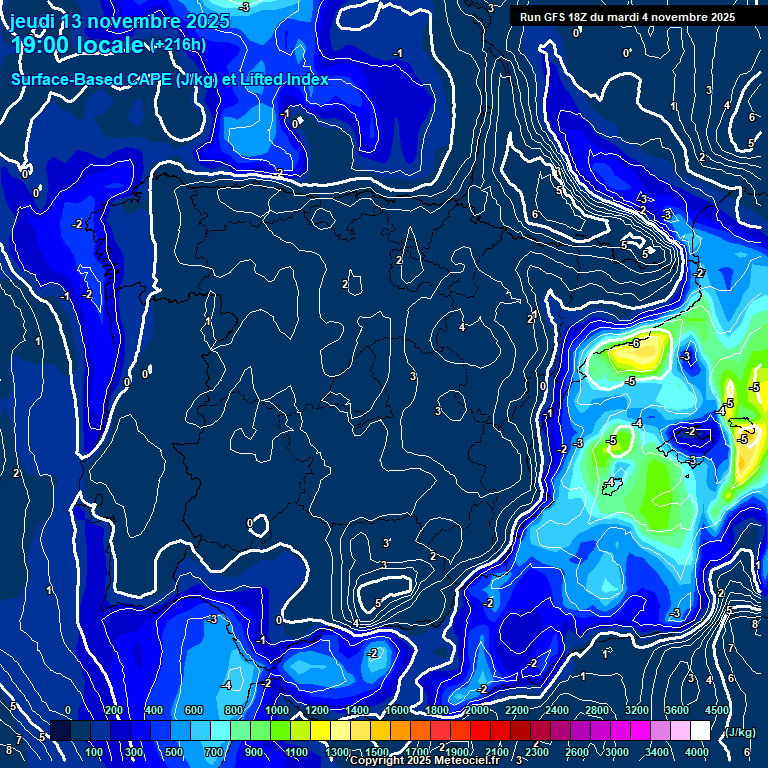Click the white swatch ending the legend
Image resolution: width=768 pixels, height=768 pixels.
(700, 730)
